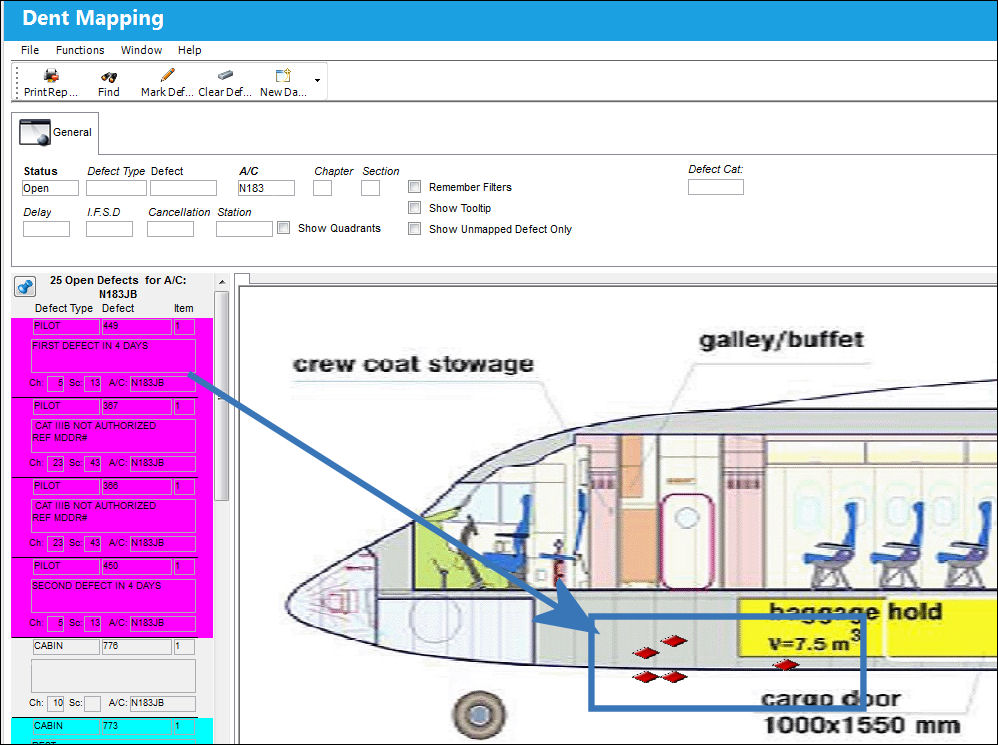This screenshot has height=745, width=998.
Task: Open the File menu
Action: [x=30, y=50]
